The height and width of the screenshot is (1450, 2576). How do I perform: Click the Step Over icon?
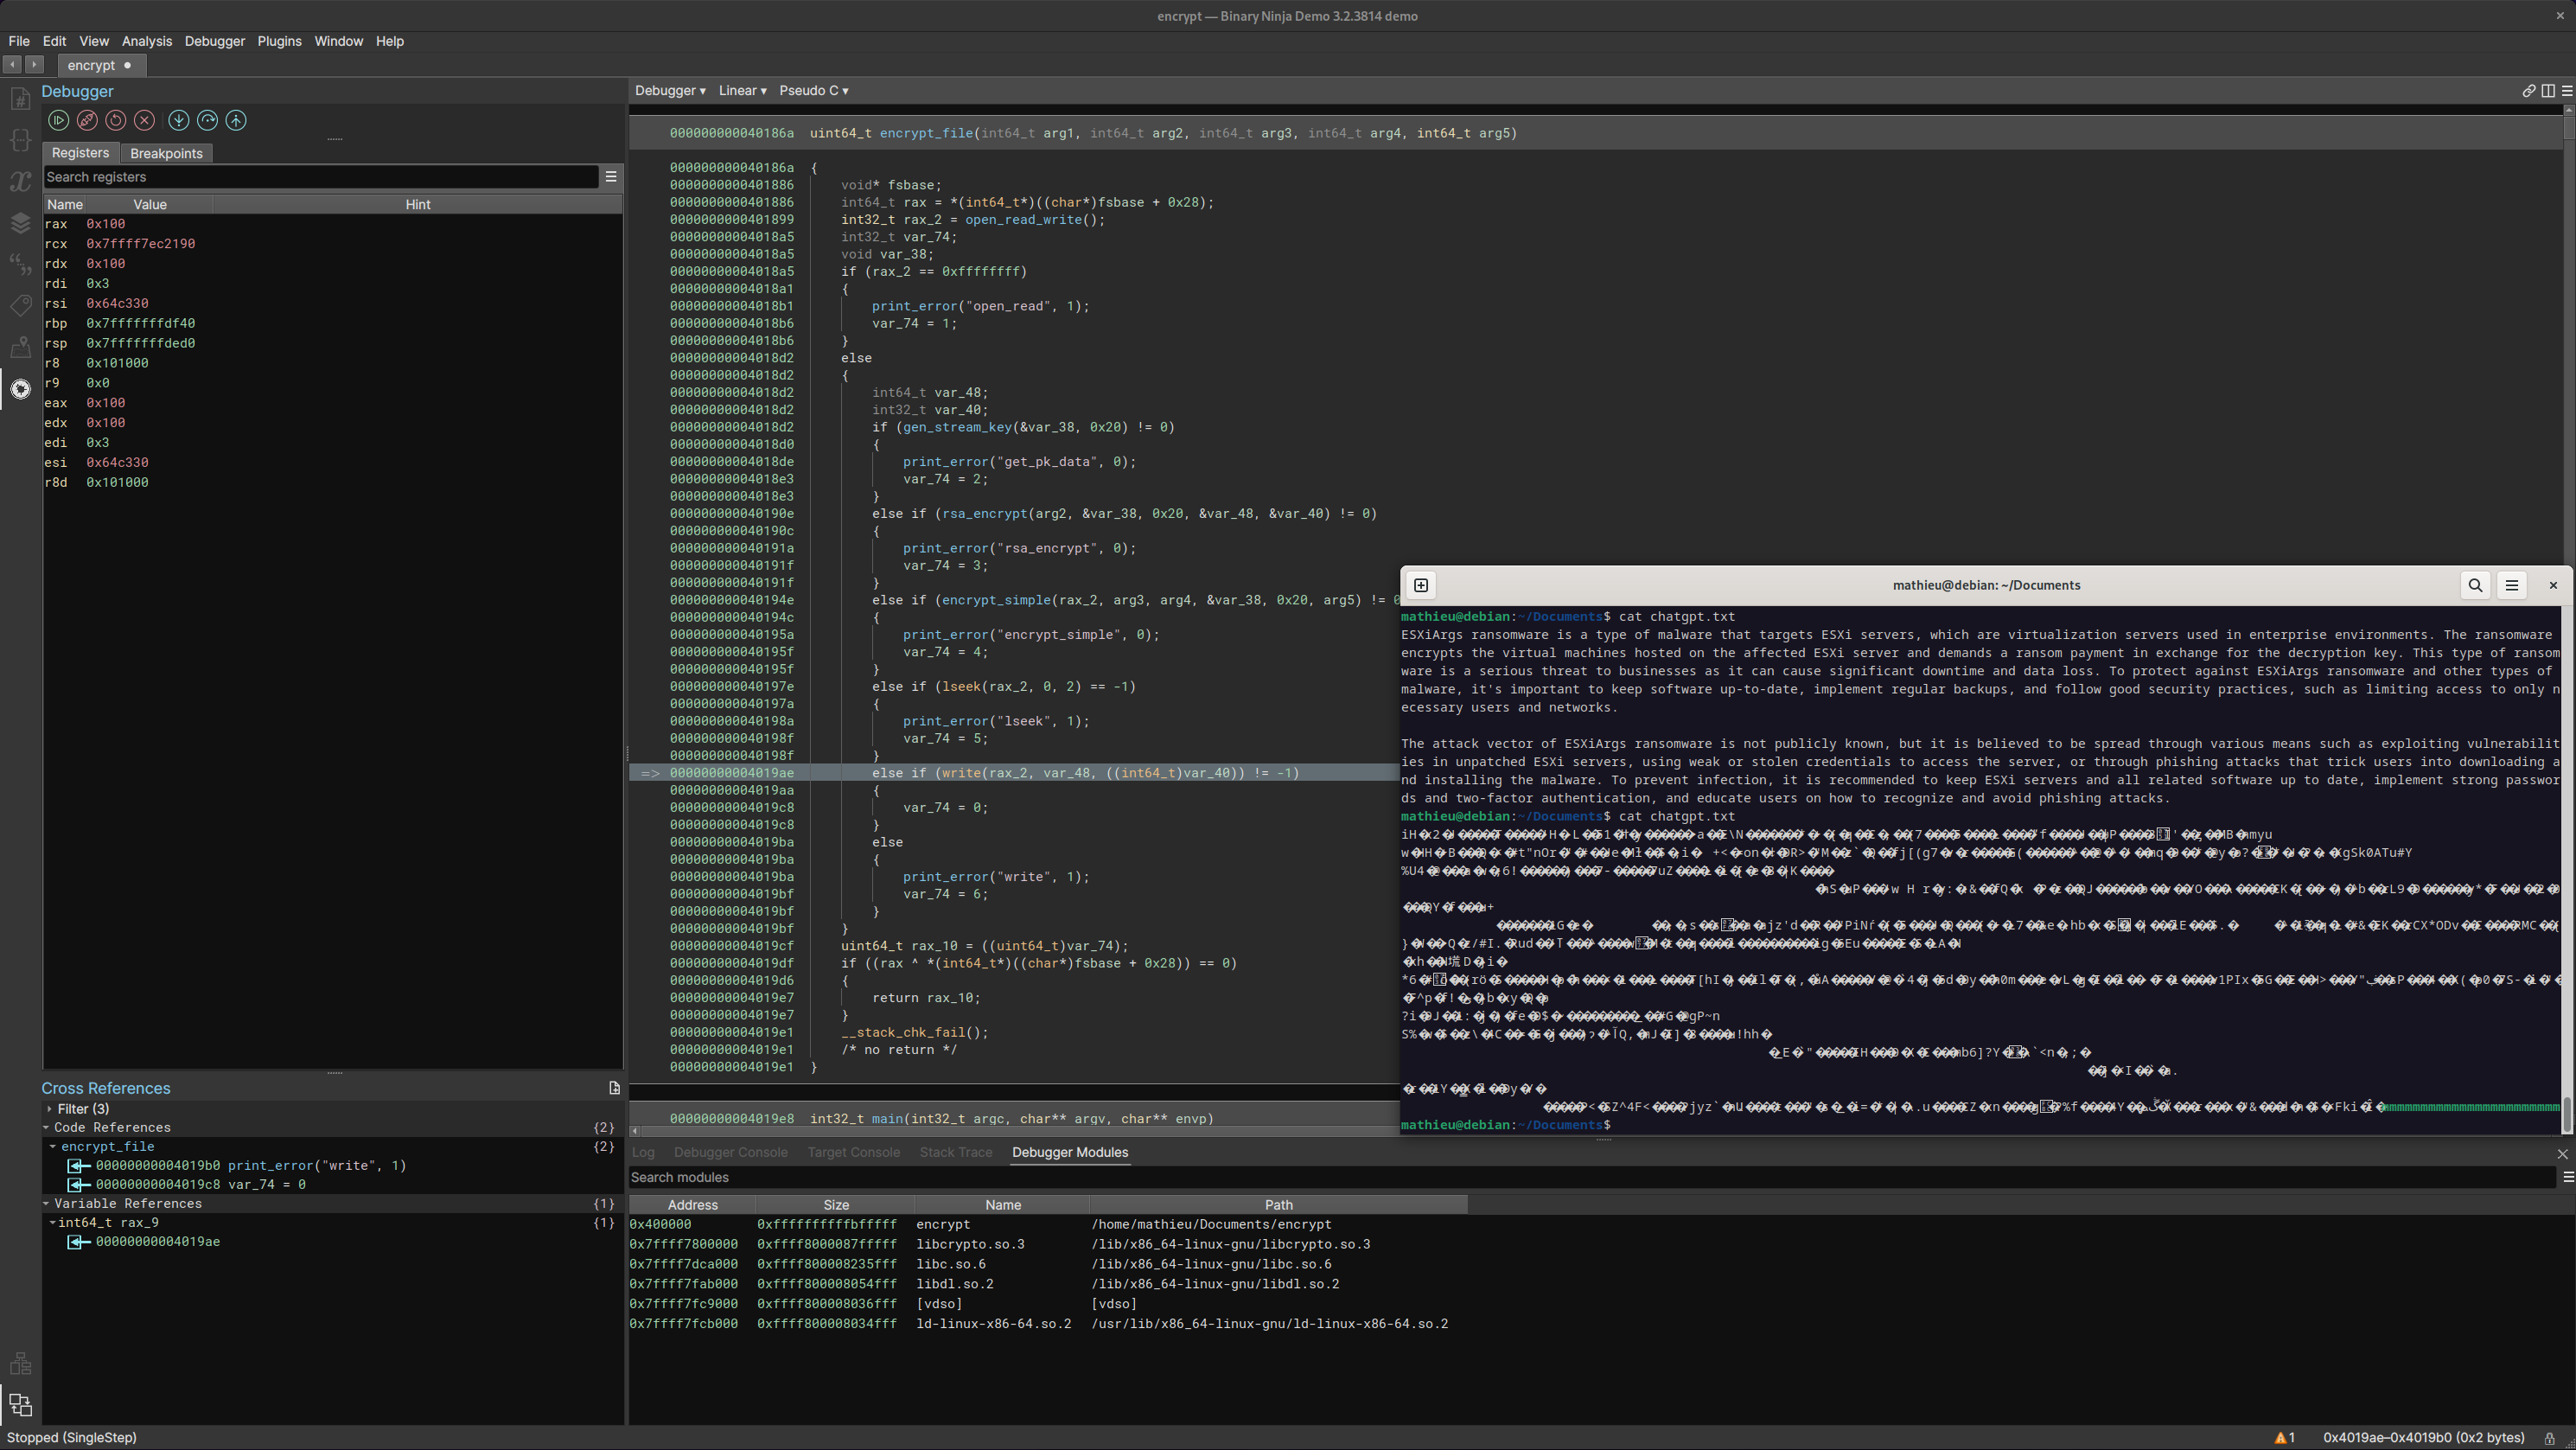208,120
